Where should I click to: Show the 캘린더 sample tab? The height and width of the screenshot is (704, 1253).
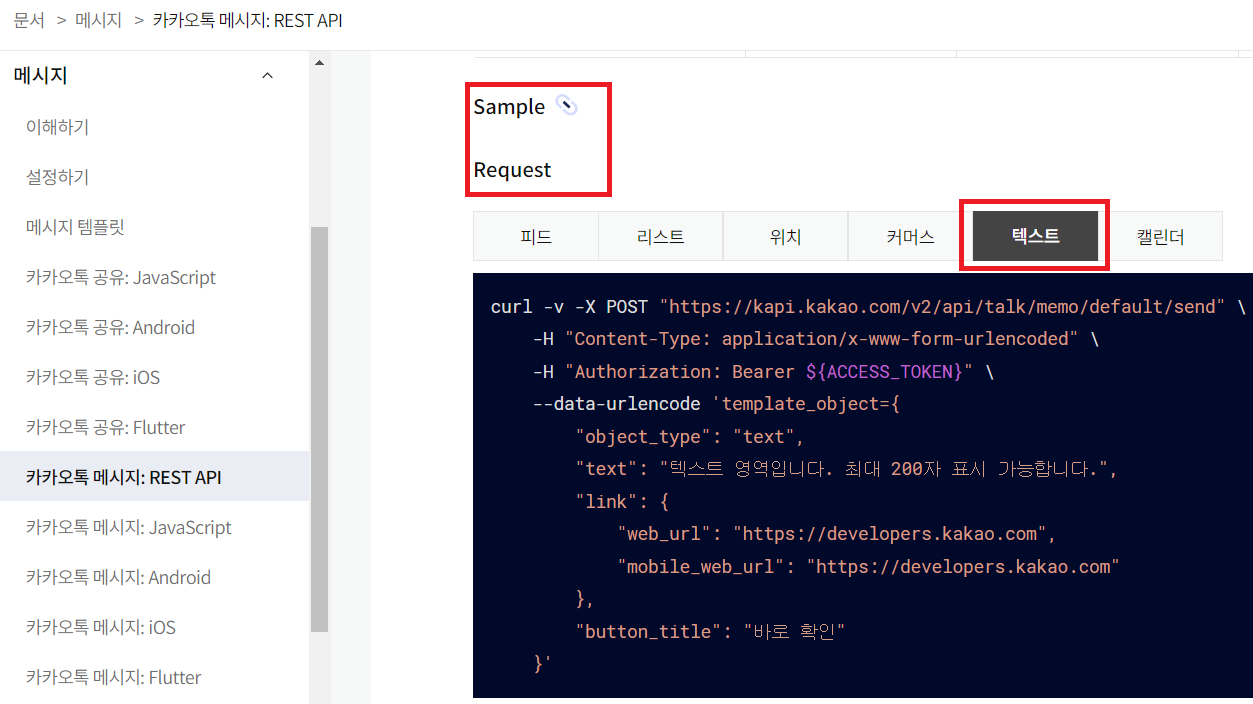pyautogui.click(x=1160, y=237)
